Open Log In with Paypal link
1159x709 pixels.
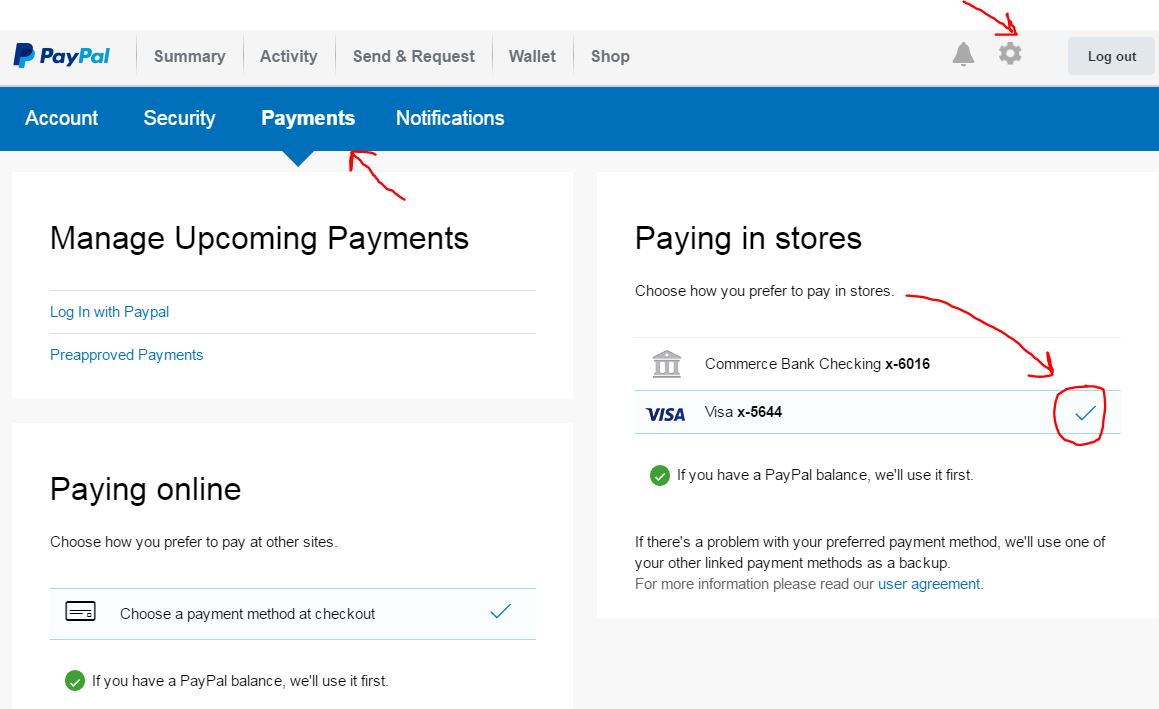click(109, 312)
